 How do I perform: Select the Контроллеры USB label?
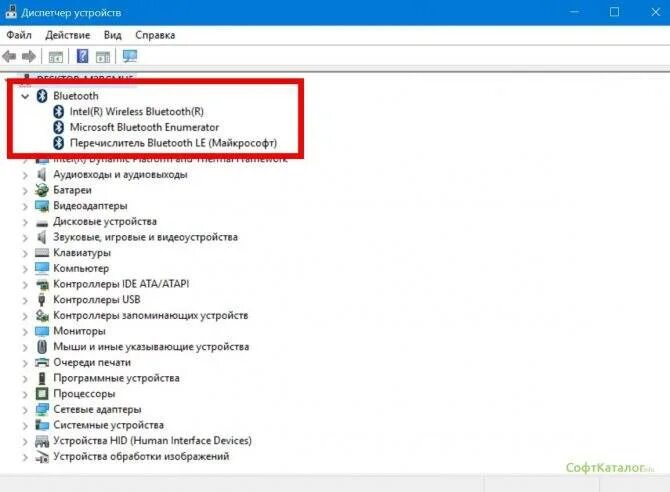(97, 300)
